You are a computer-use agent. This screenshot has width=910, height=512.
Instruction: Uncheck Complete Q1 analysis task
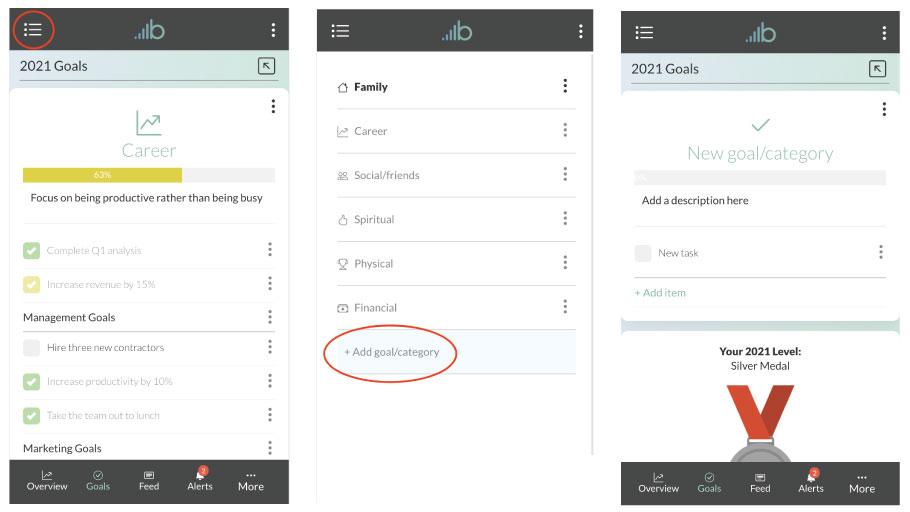[x=32, y=250]
